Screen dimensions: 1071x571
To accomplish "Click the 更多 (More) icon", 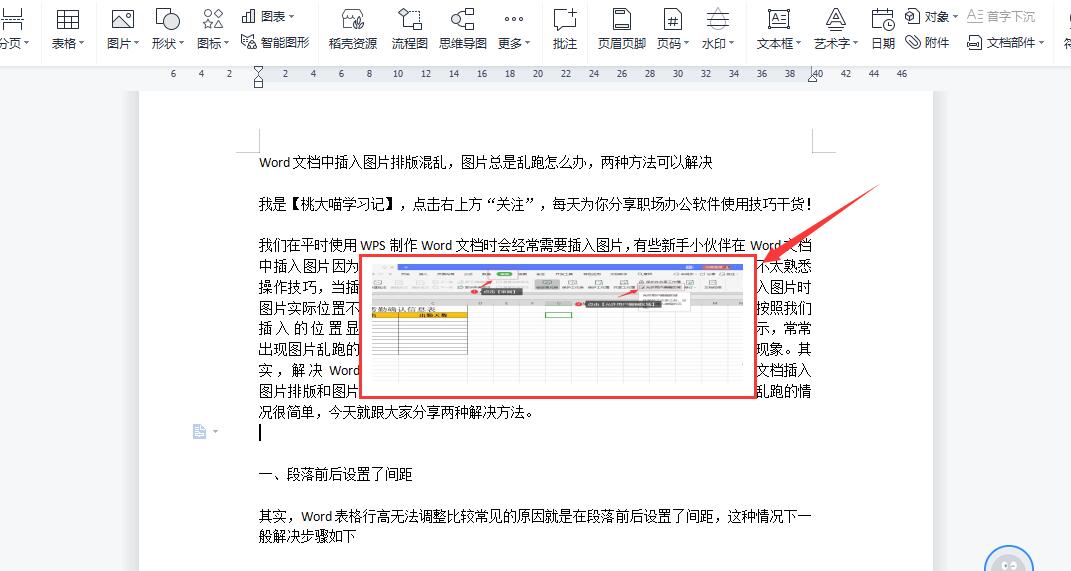I will click(x=514, y=19).
